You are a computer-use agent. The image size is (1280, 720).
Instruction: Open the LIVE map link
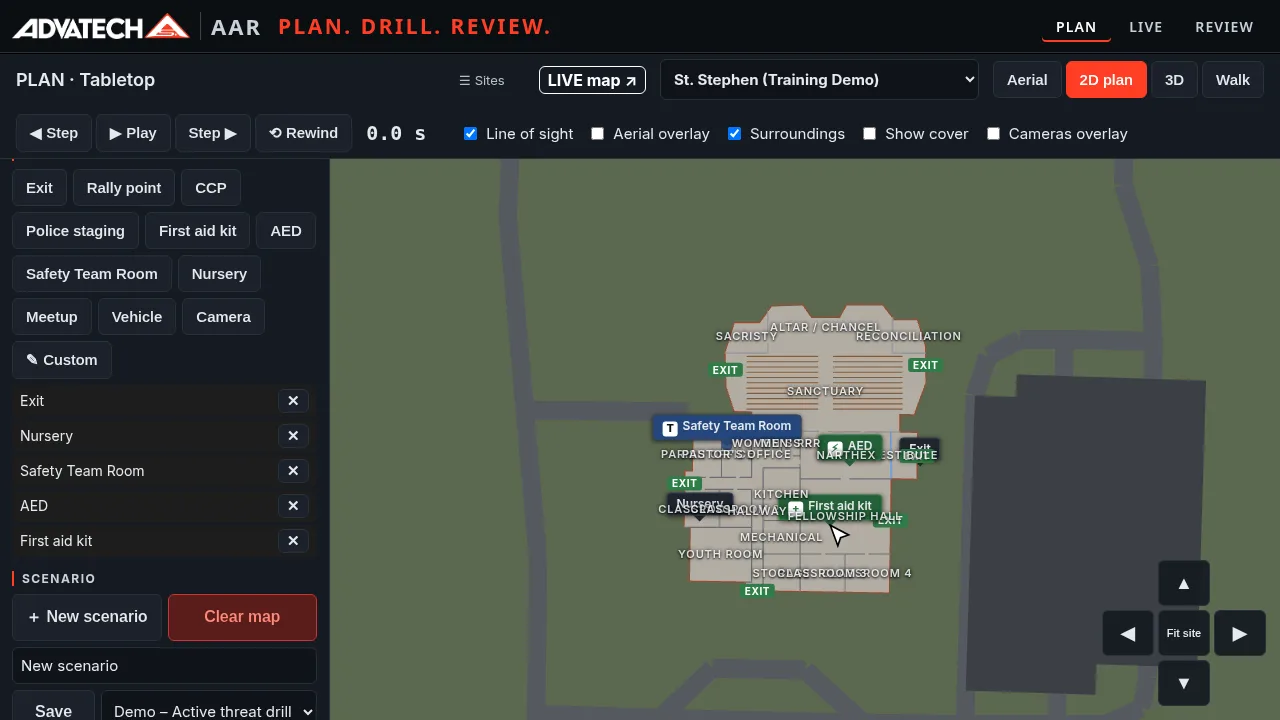tap(592, 80)
